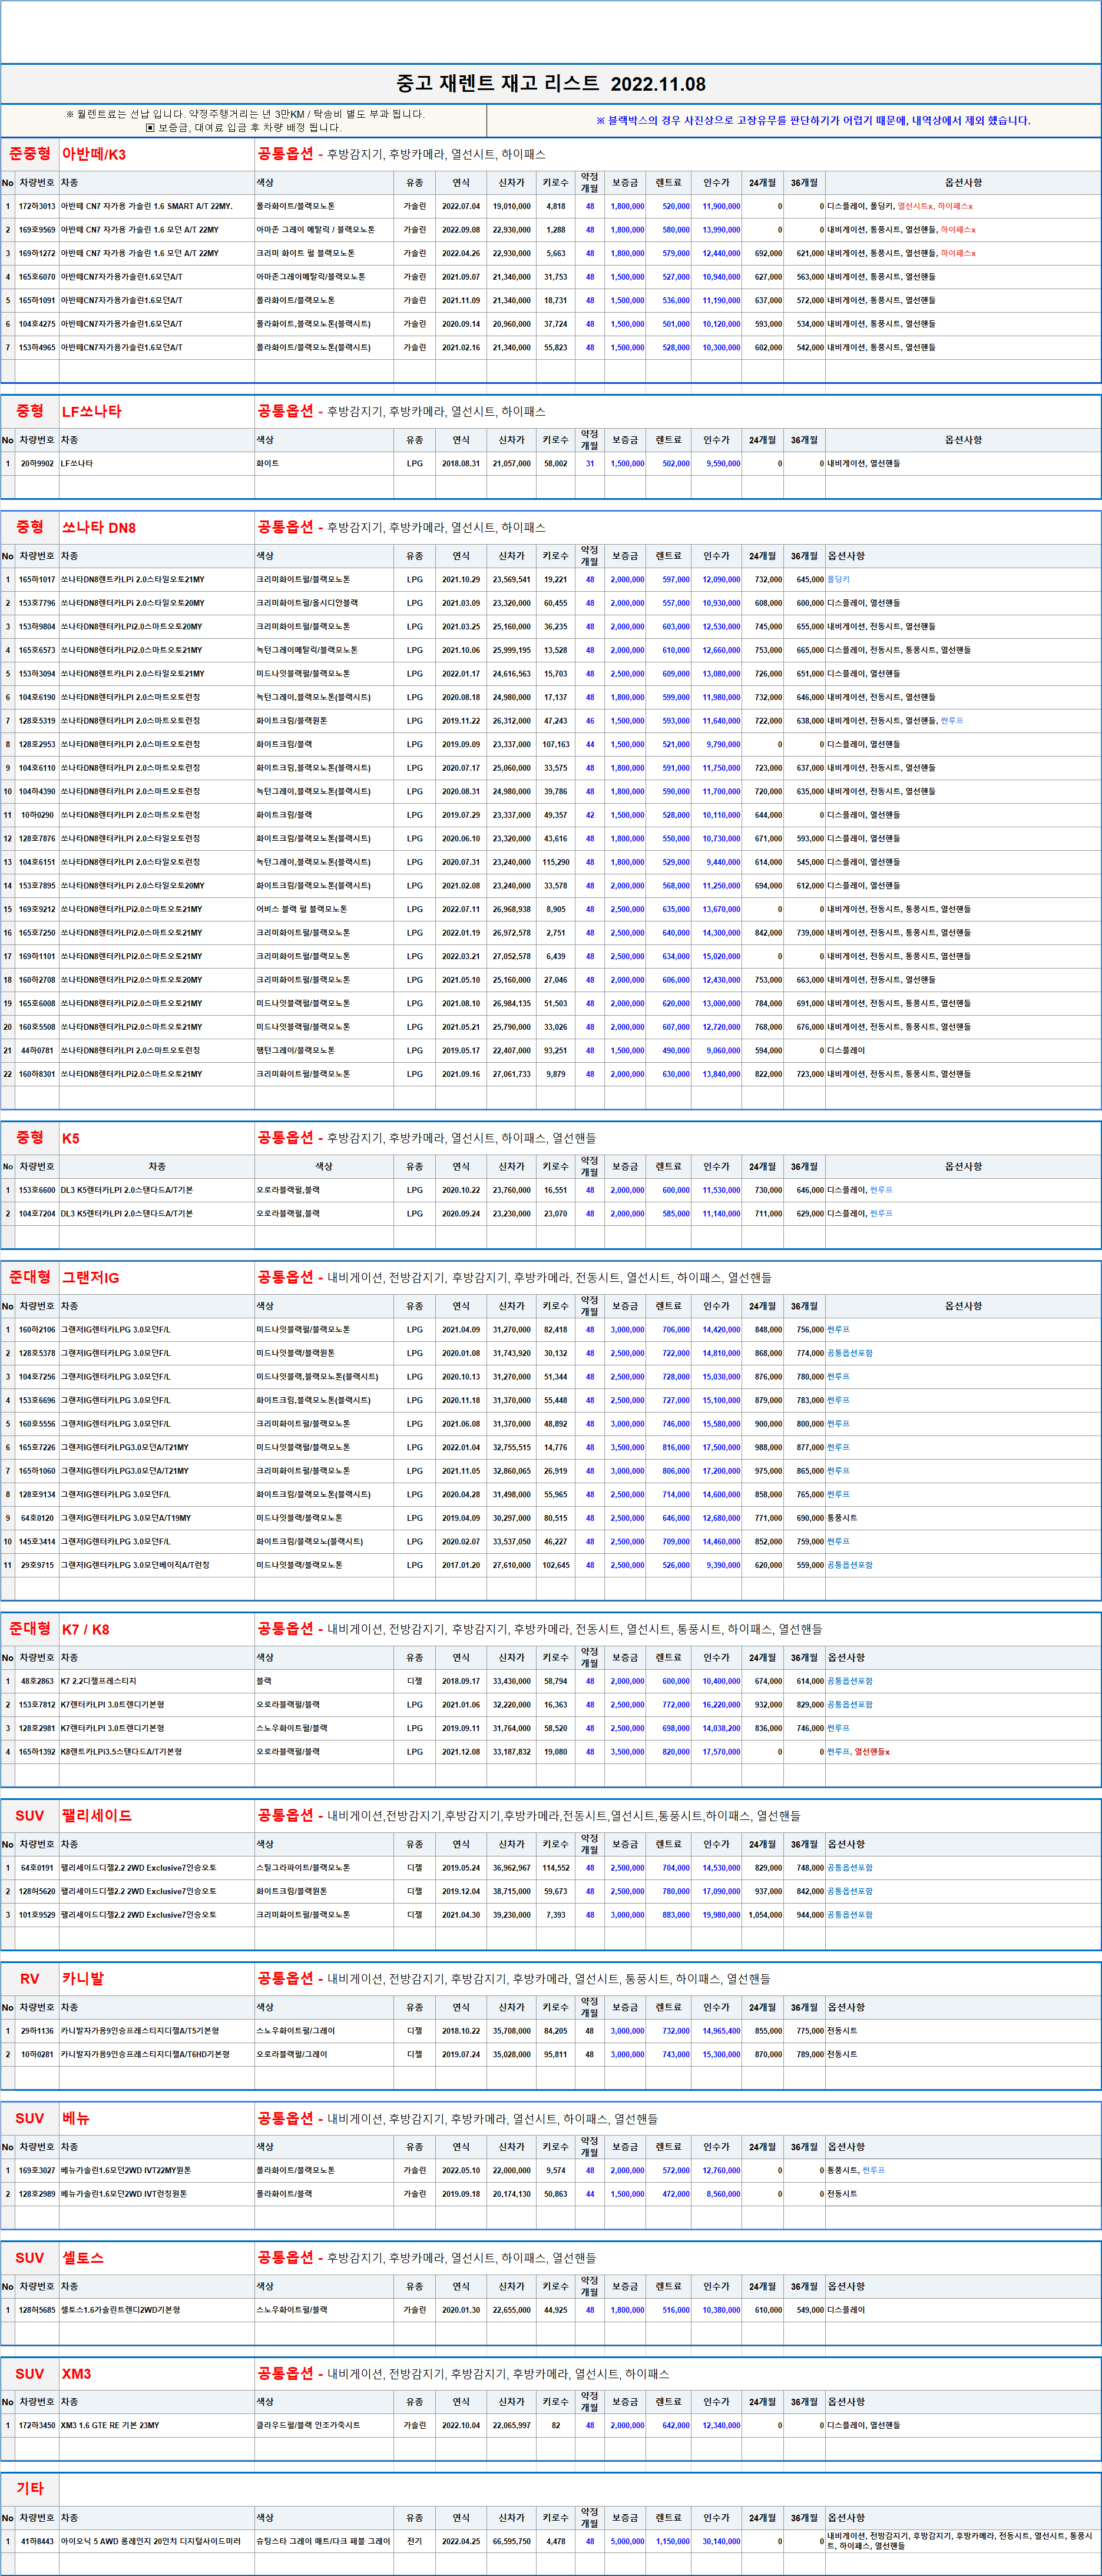Click plate number '41하8443'

[37, 2541]
